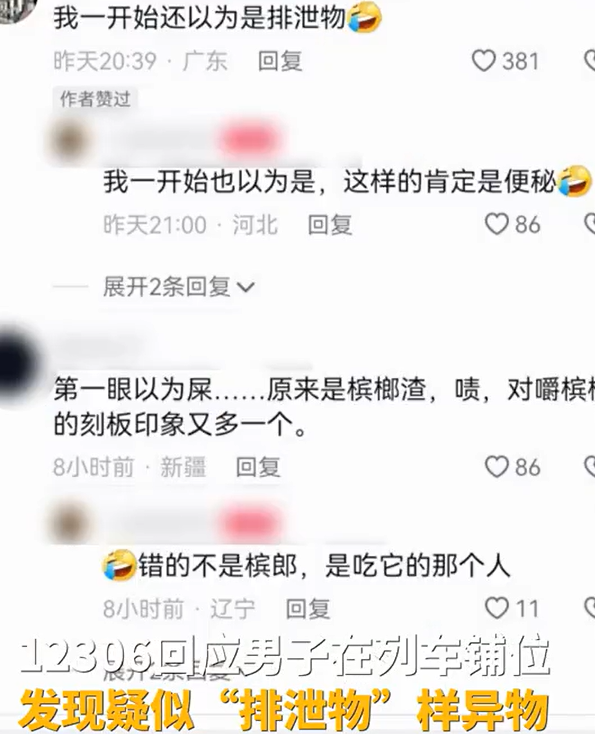Click the chevron next to 展开2条回复

tap(245, 287)
